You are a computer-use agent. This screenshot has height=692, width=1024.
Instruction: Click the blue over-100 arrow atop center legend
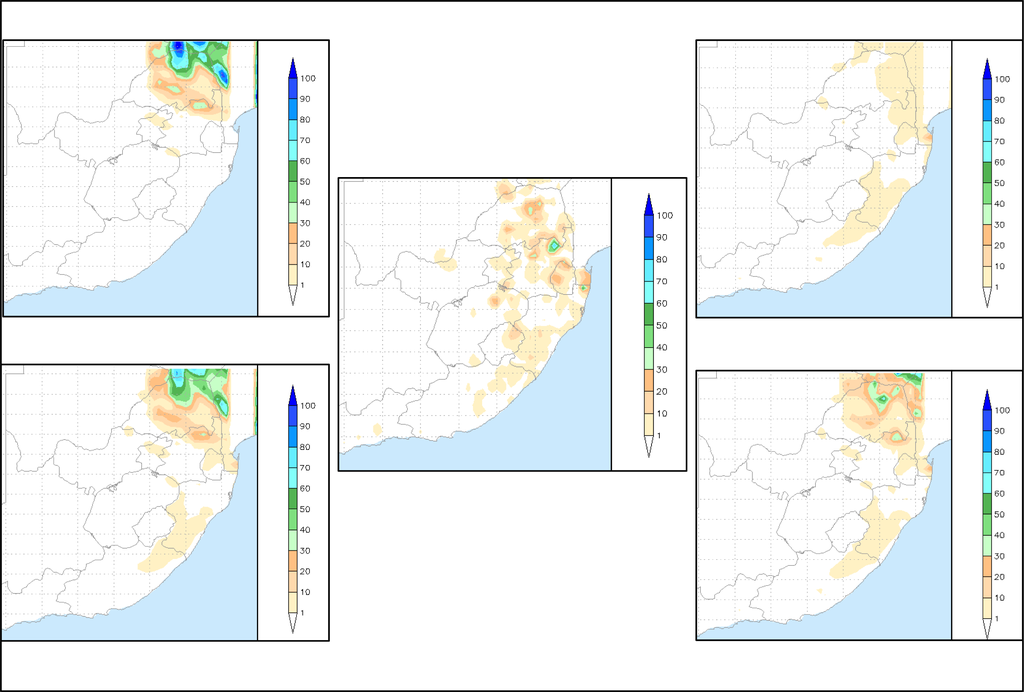coord(648,204)
